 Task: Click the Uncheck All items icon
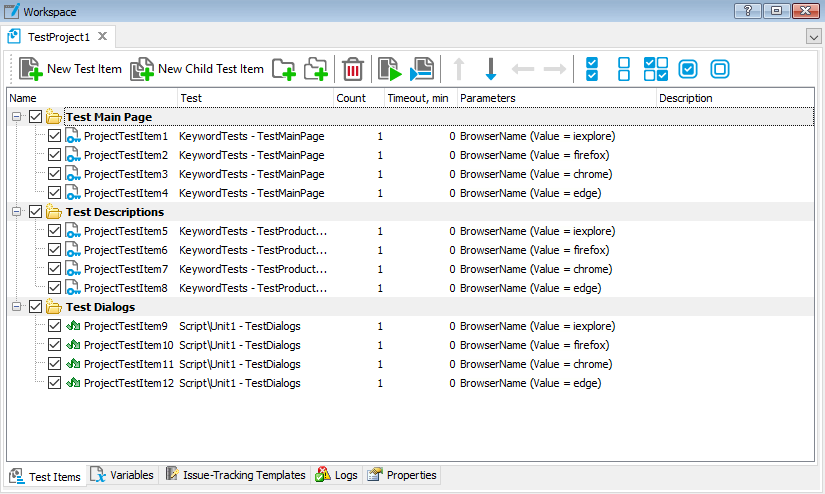click(x=624, y=69)
